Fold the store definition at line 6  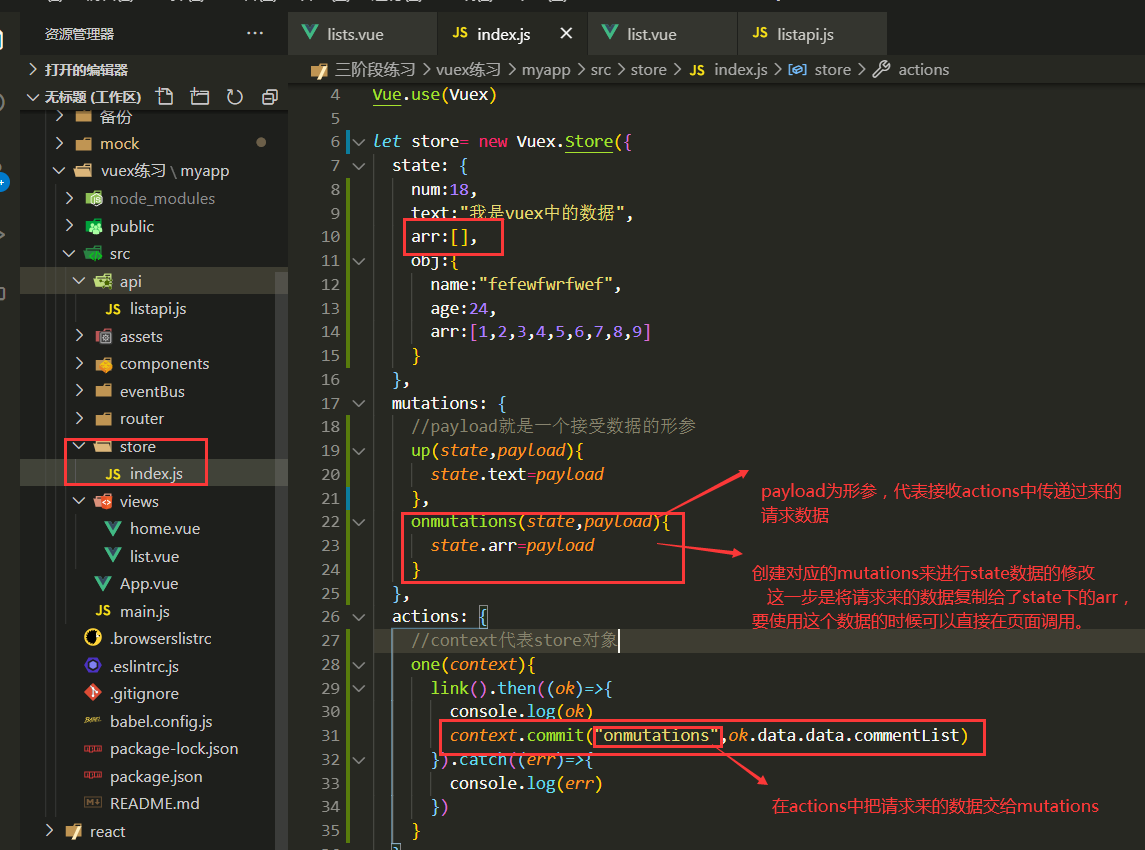tap(359, 142)
